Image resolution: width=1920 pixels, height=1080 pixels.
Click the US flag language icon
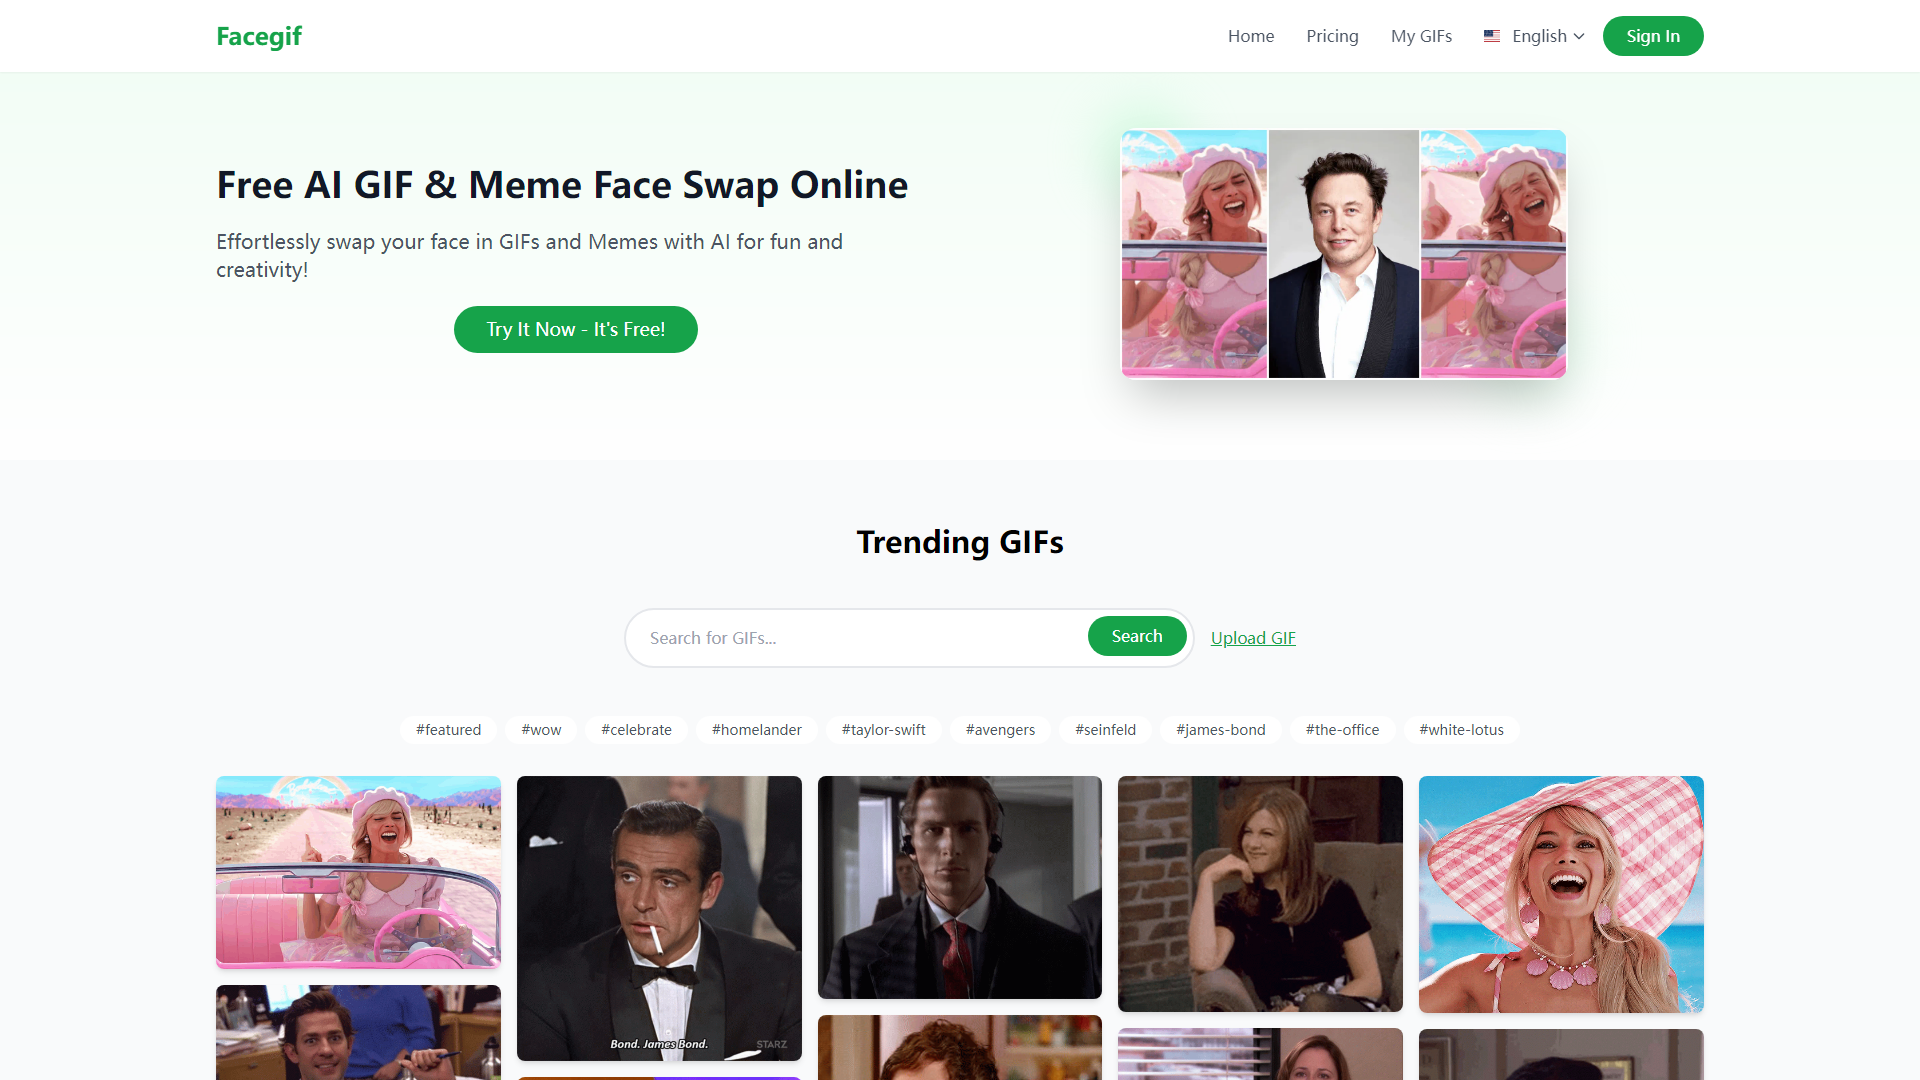coord(1491,36)
